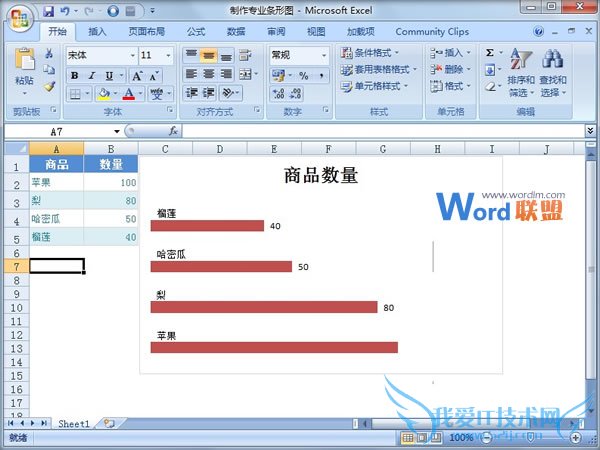
Task: Click the Office button
Action: pos(20,18)
